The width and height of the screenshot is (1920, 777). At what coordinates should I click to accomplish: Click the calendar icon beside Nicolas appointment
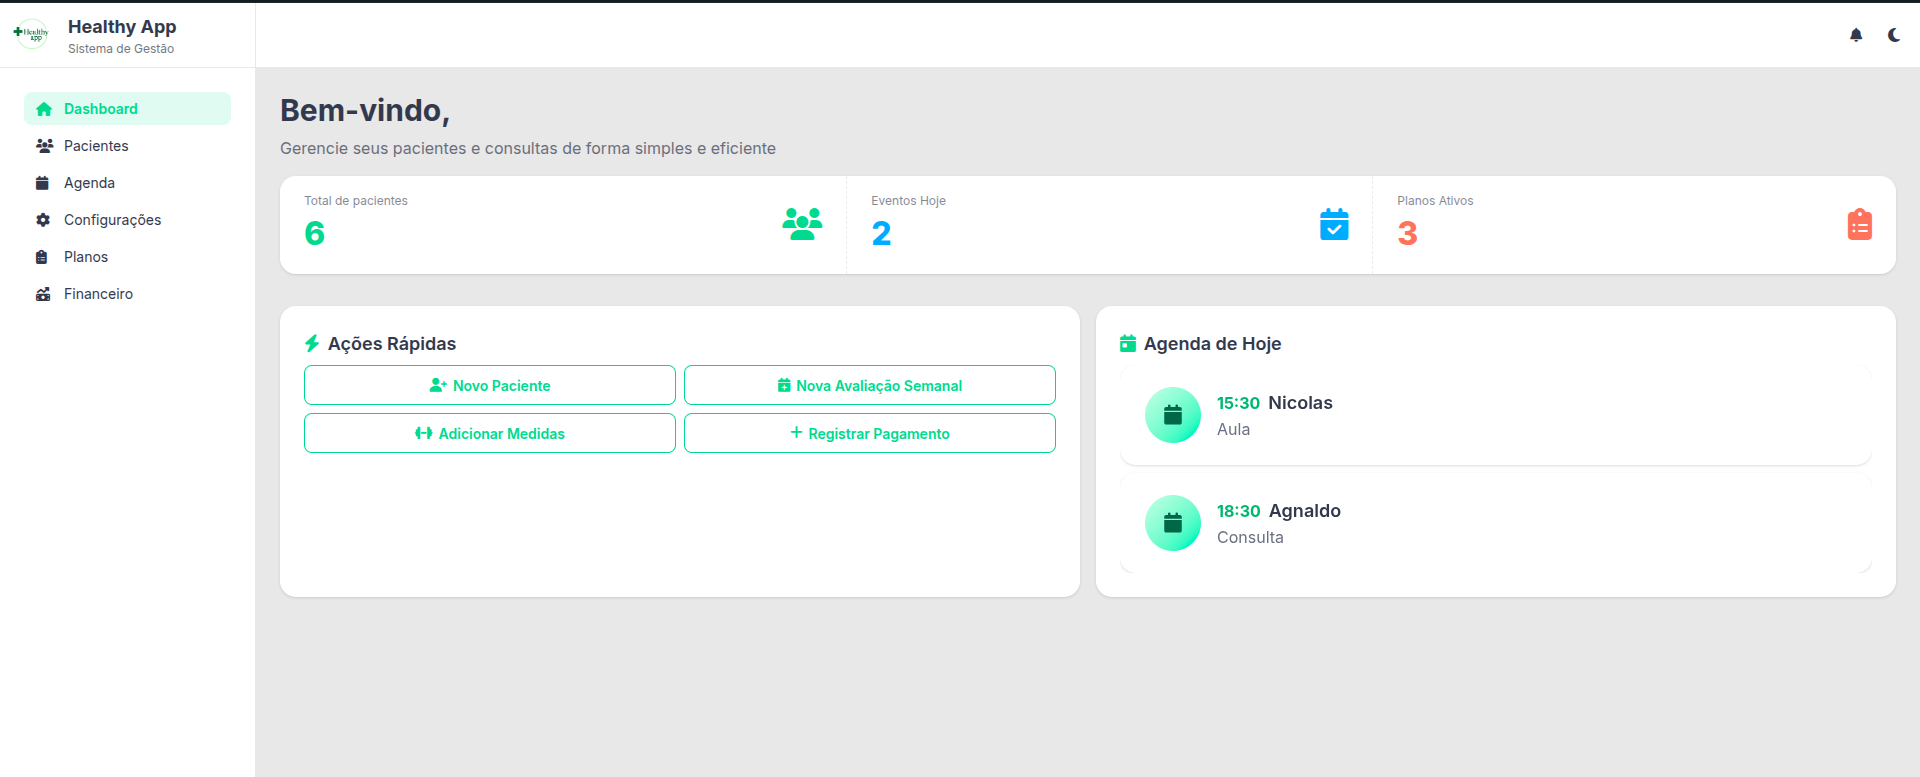click(x=1173, y=415)
